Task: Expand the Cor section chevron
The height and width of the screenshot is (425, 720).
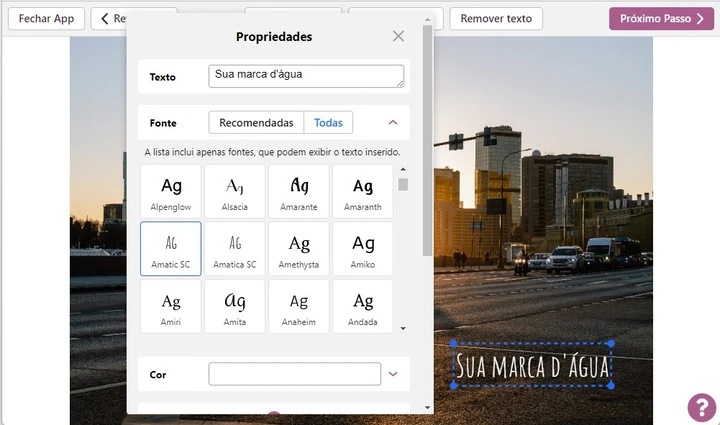Action: coord(393,374)
